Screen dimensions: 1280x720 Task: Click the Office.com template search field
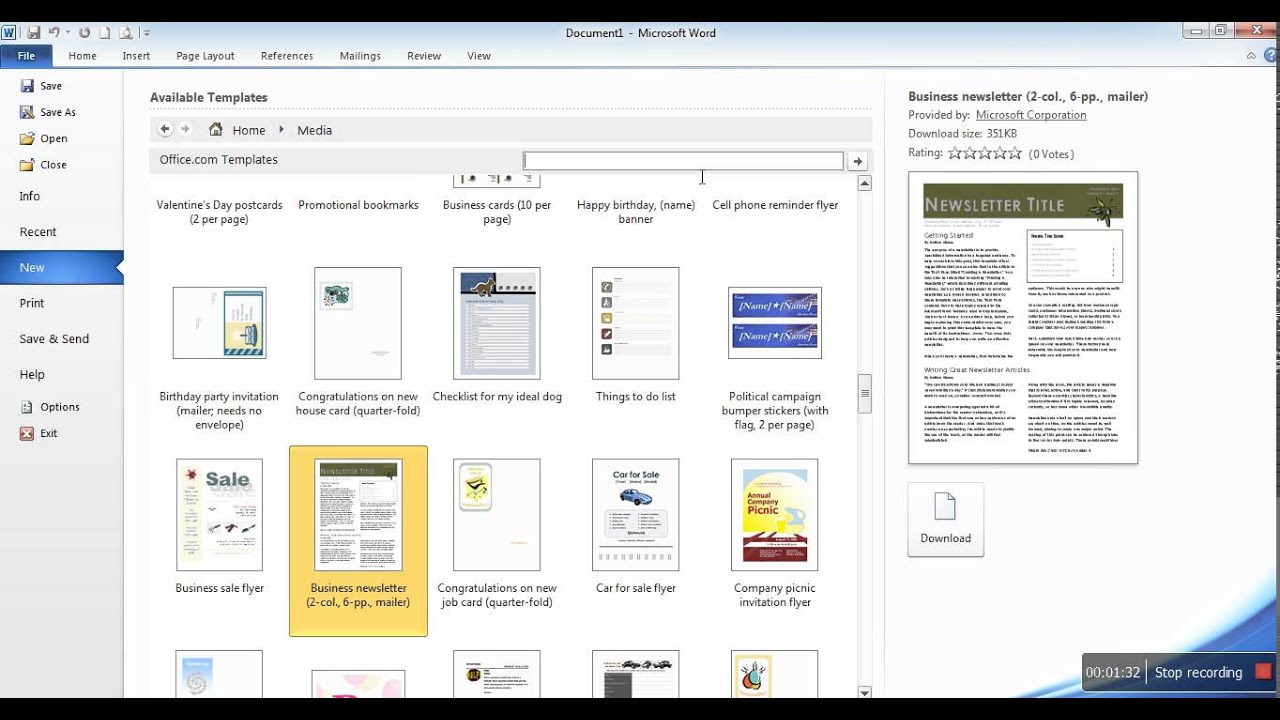pyautogui.click(x=683, y=161)
